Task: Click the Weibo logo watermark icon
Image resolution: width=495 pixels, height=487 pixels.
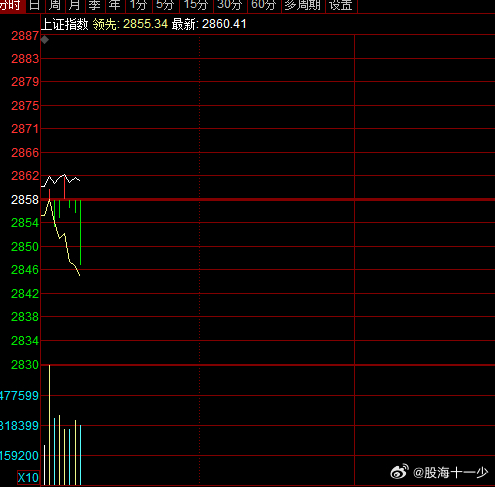Action: pos(399,472)
